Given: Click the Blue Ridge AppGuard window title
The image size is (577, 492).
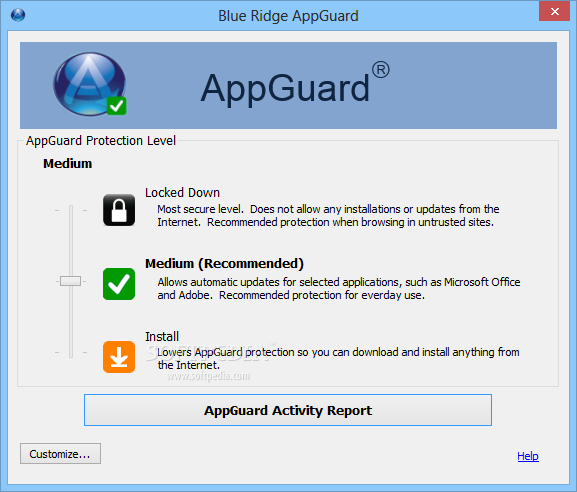Looking at the screenshot, I should [x=288, y=16].
